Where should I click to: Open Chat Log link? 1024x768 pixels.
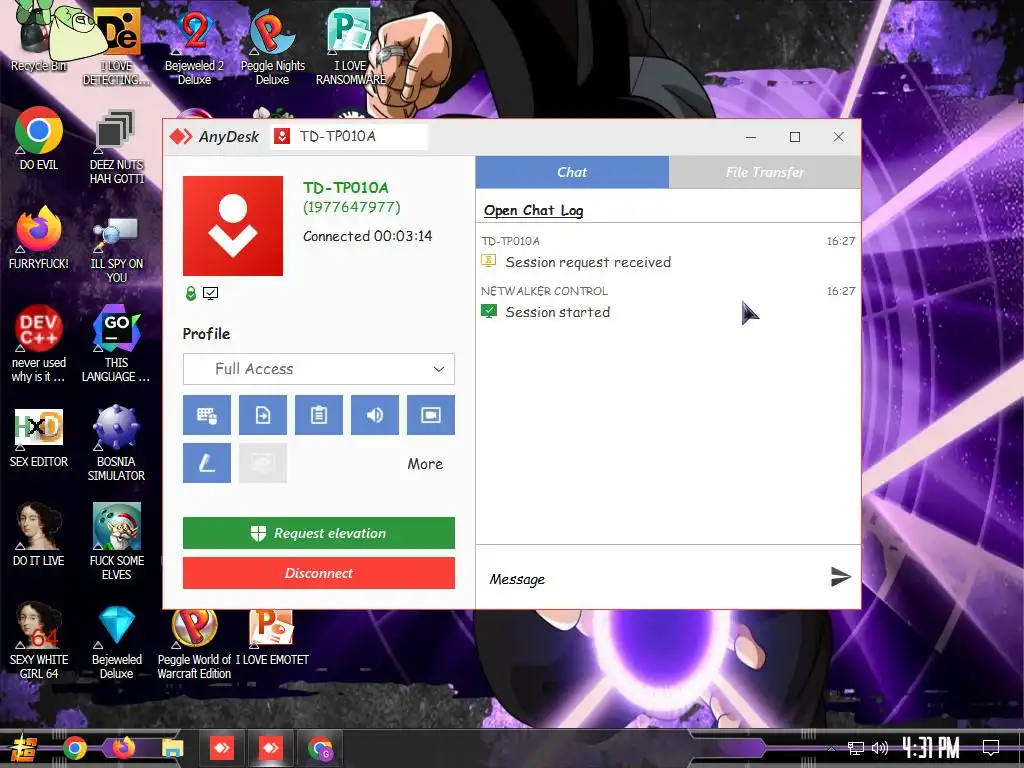click(533, 210)
